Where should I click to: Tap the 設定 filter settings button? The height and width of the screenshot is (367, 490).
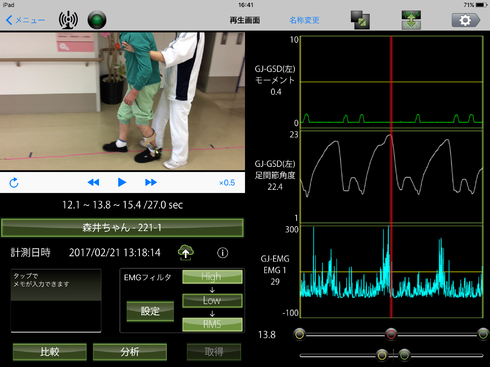150,311
